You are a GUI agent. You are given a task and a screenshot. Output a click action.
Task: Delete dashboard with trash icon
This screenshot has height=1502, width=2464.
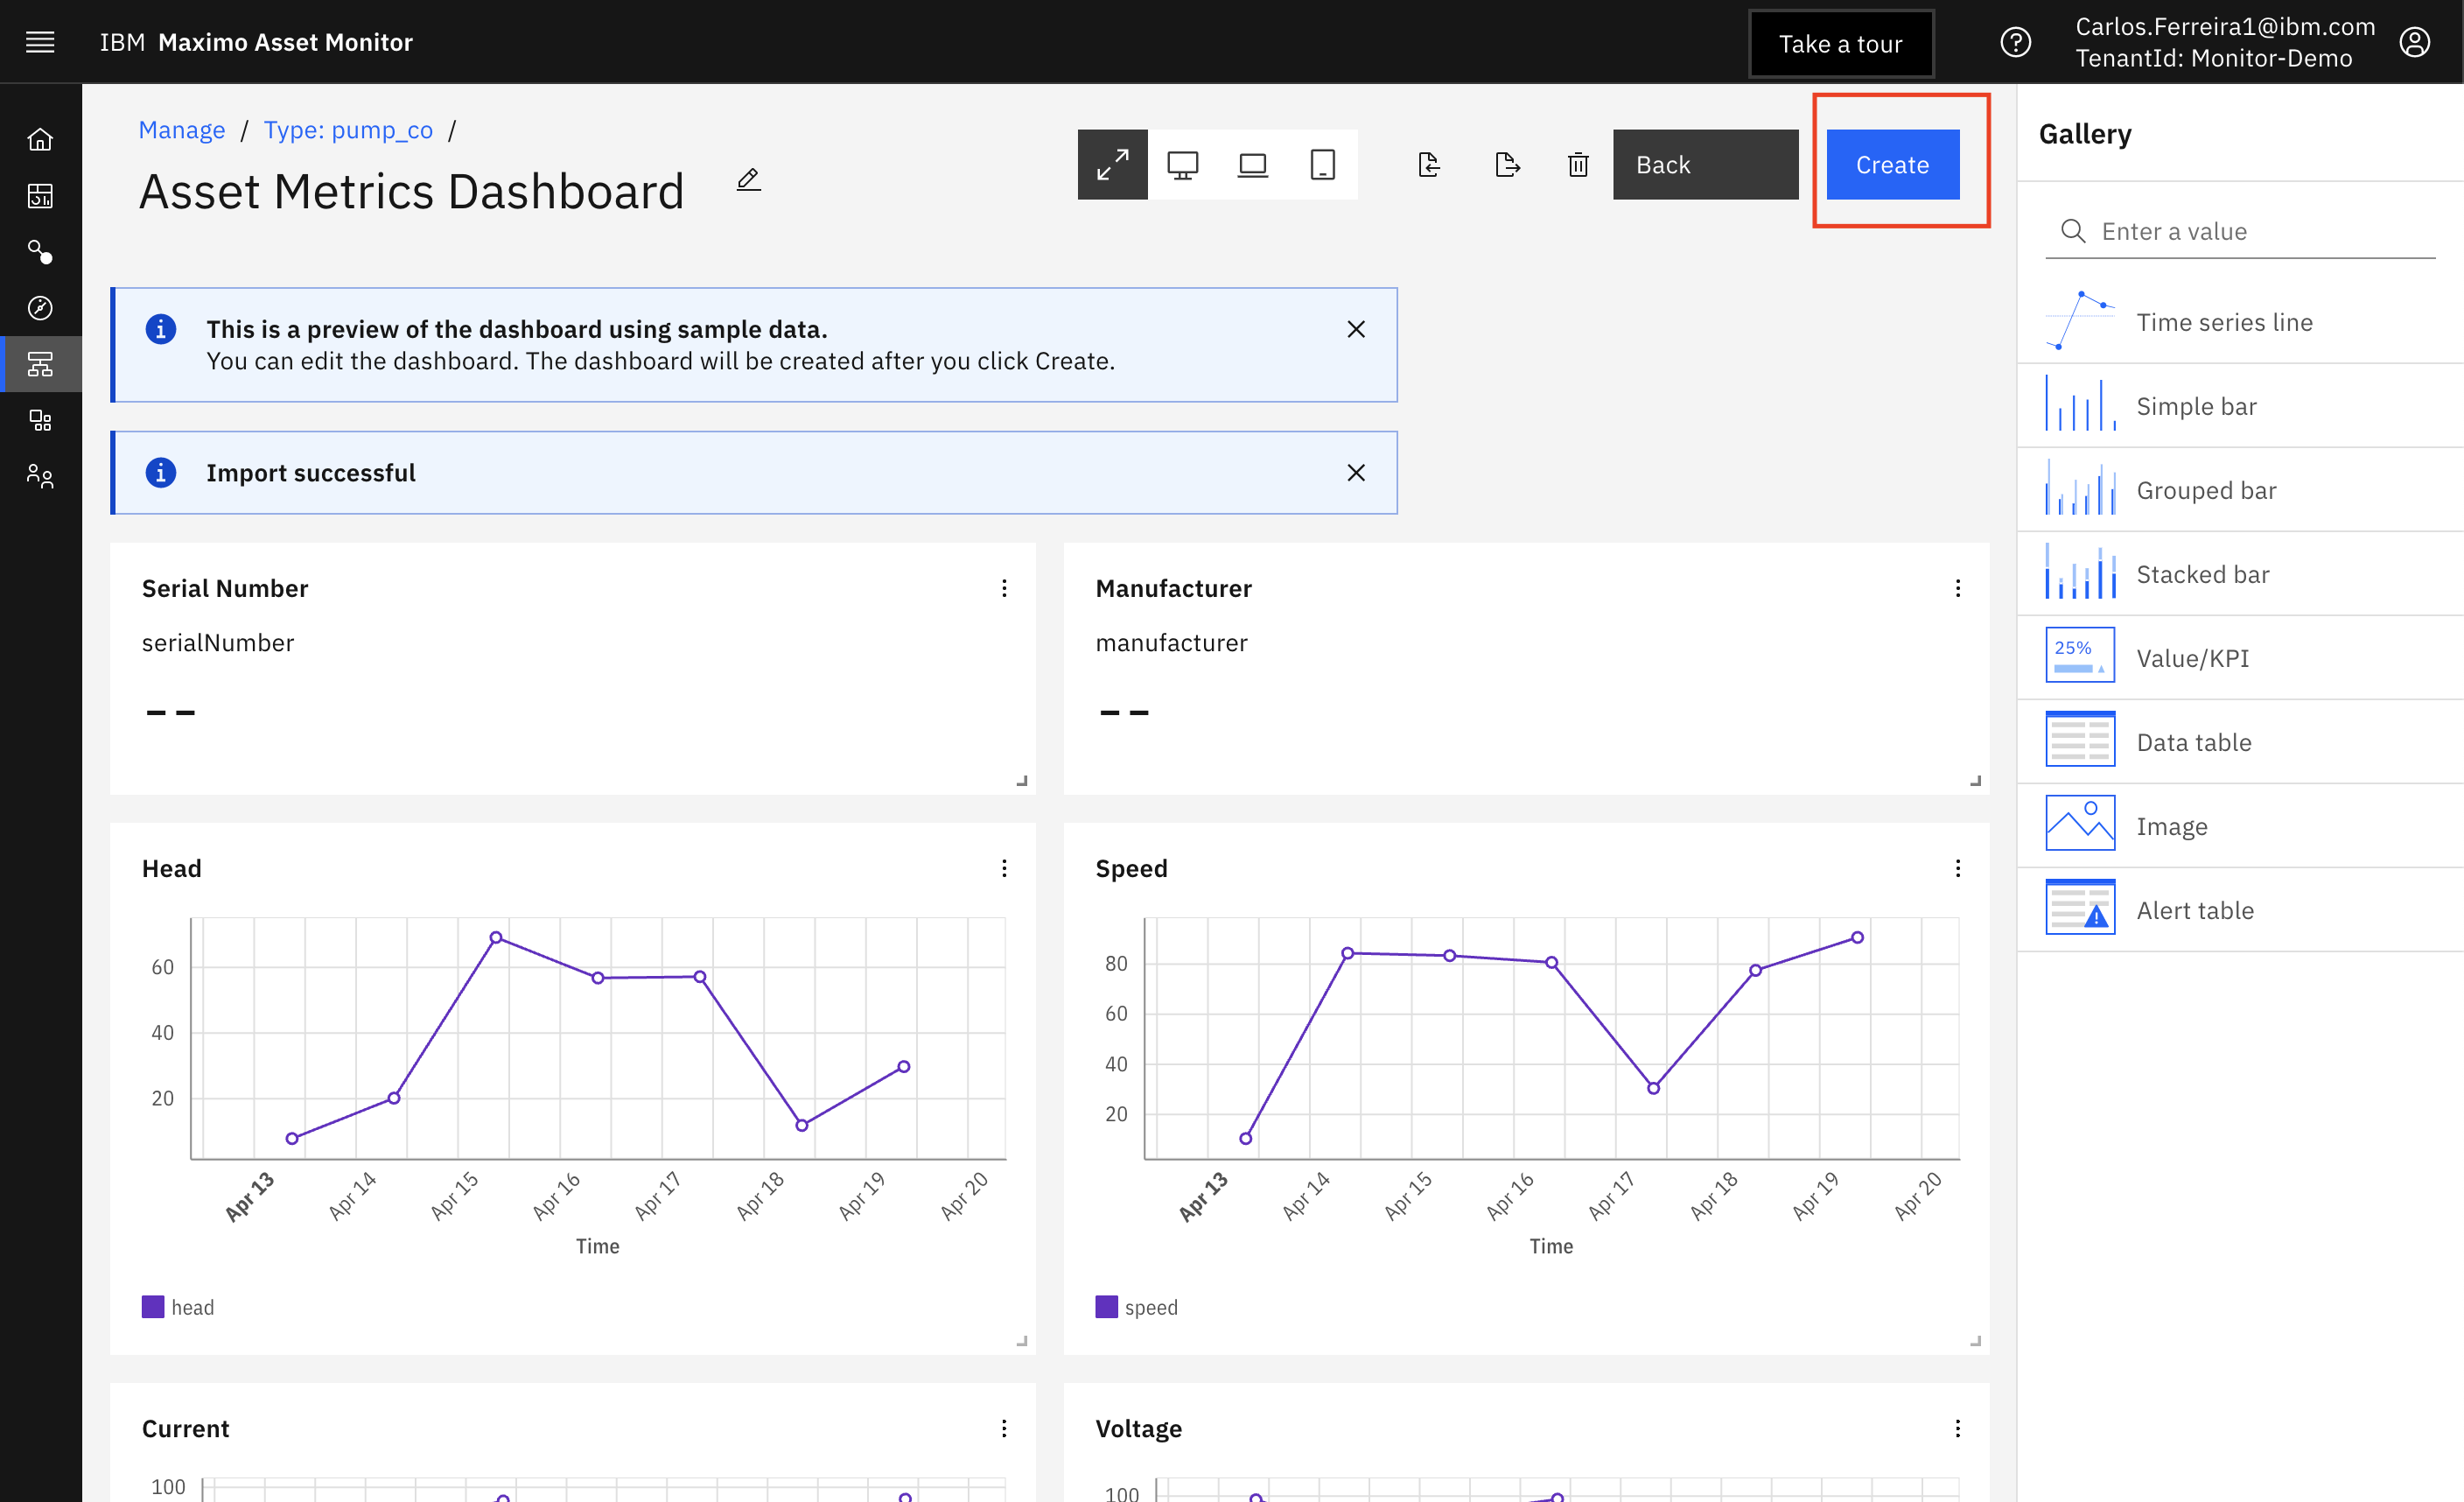[1578, 164]
